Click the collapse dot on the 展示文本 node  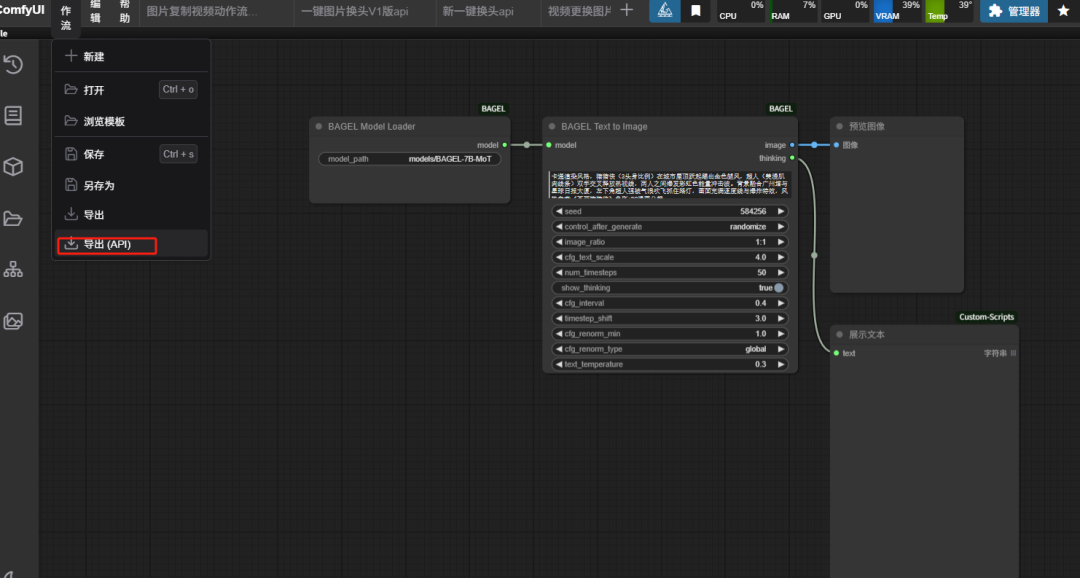pyautogui.click(x=840, y=335)
